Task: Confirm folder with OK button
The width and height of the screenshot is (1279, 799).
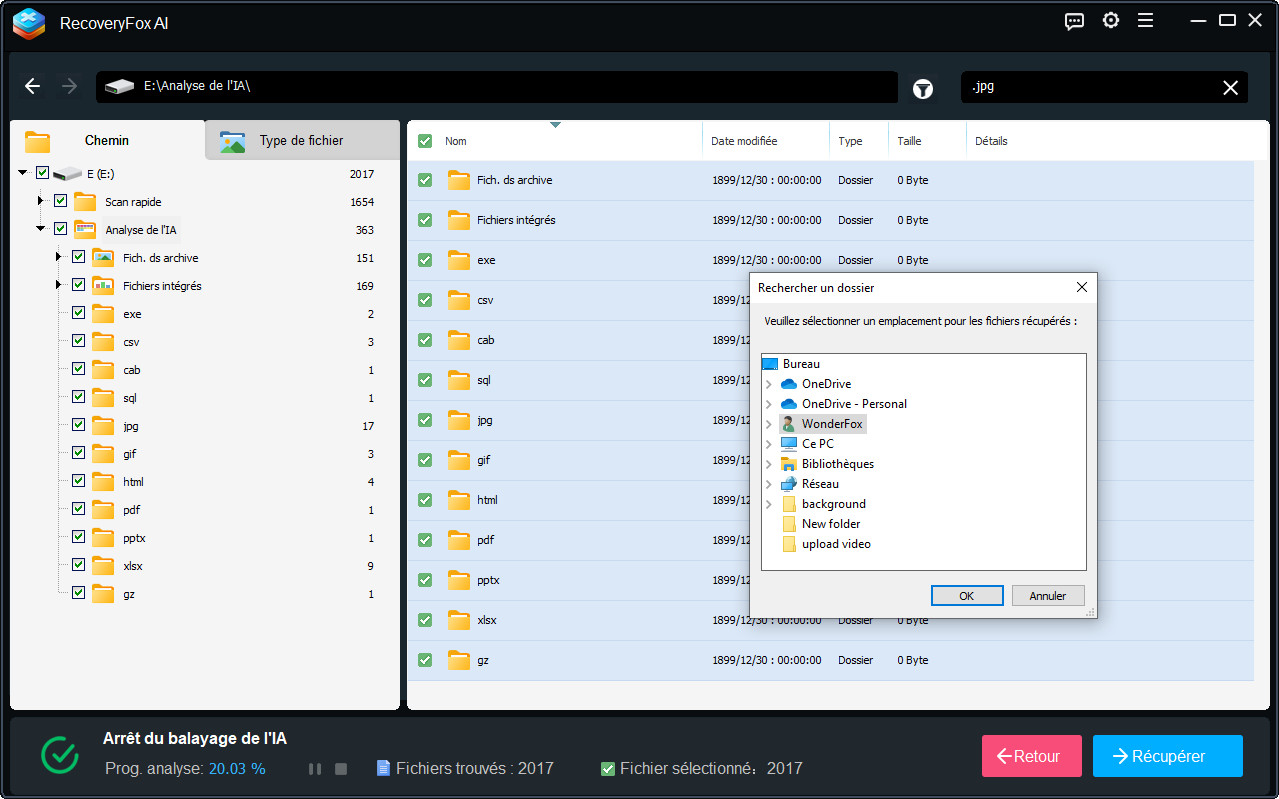Action: [x=966, y=595]
